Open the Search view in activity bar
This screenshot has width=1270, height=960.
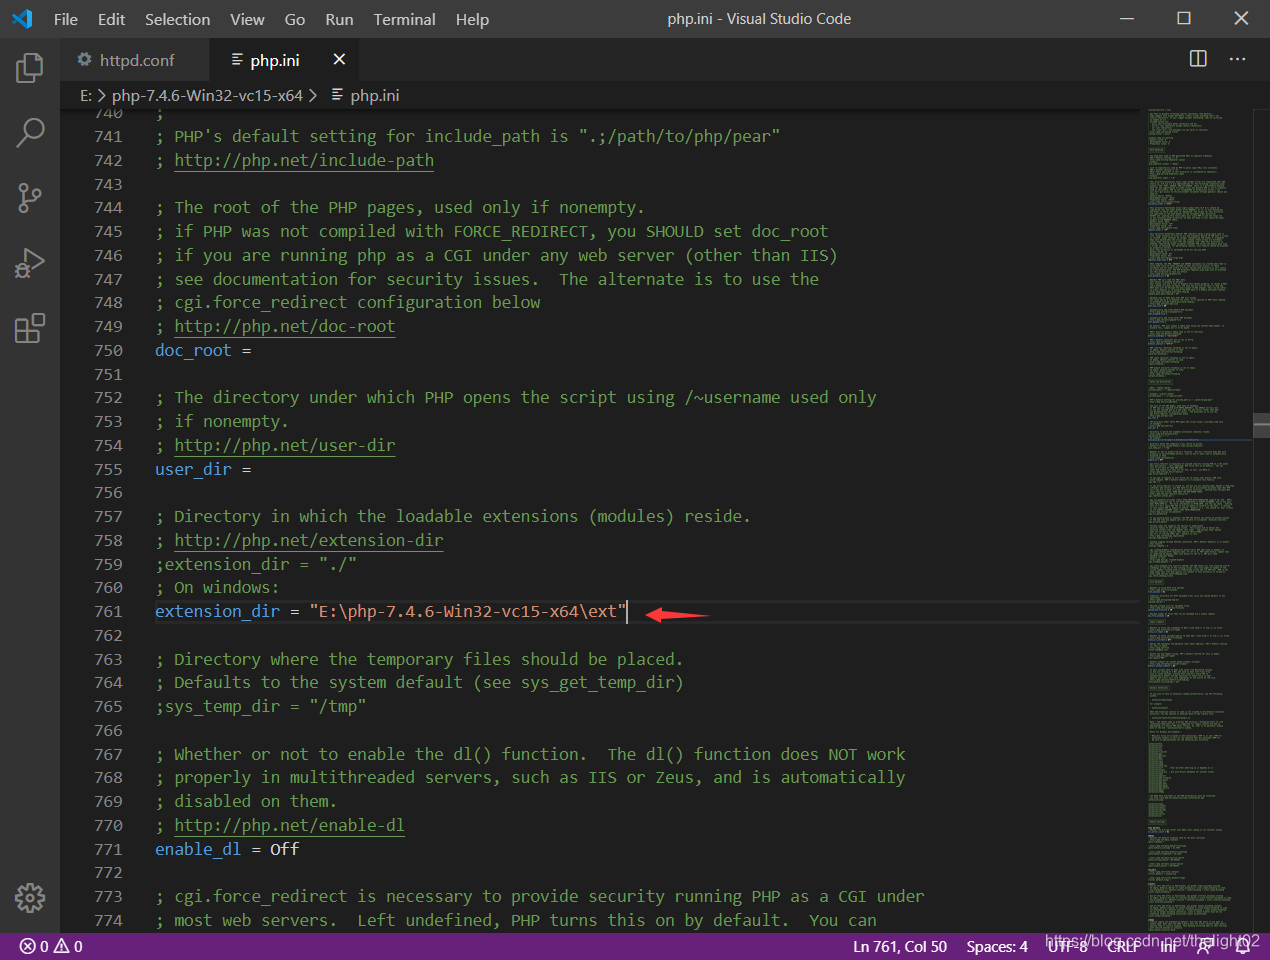[30, 133]
